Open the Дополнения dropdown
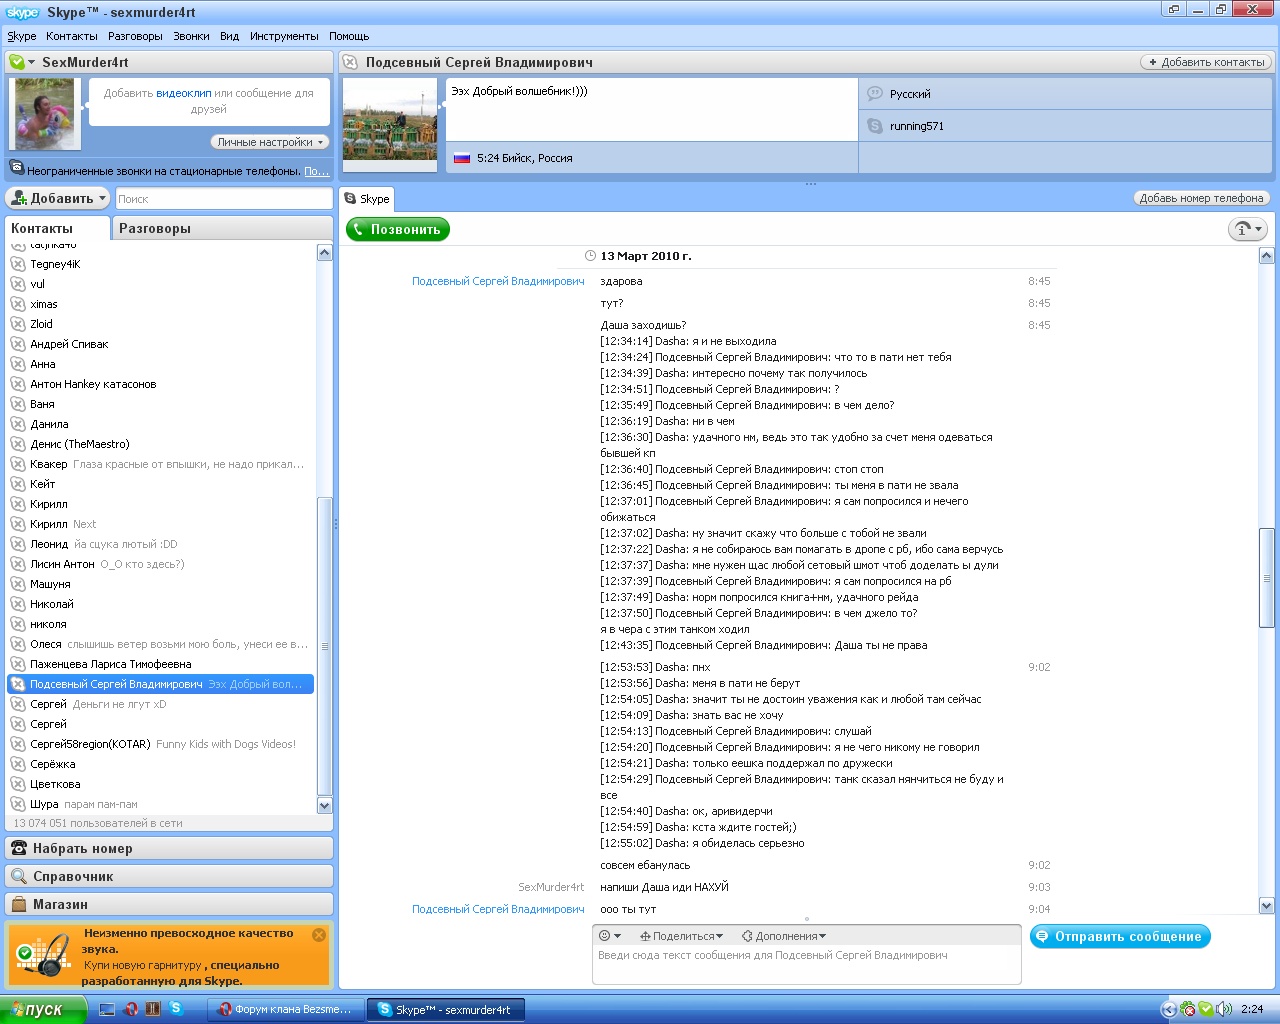The height and width of the screenshot is (1024, 1280). tap(785, 936)
